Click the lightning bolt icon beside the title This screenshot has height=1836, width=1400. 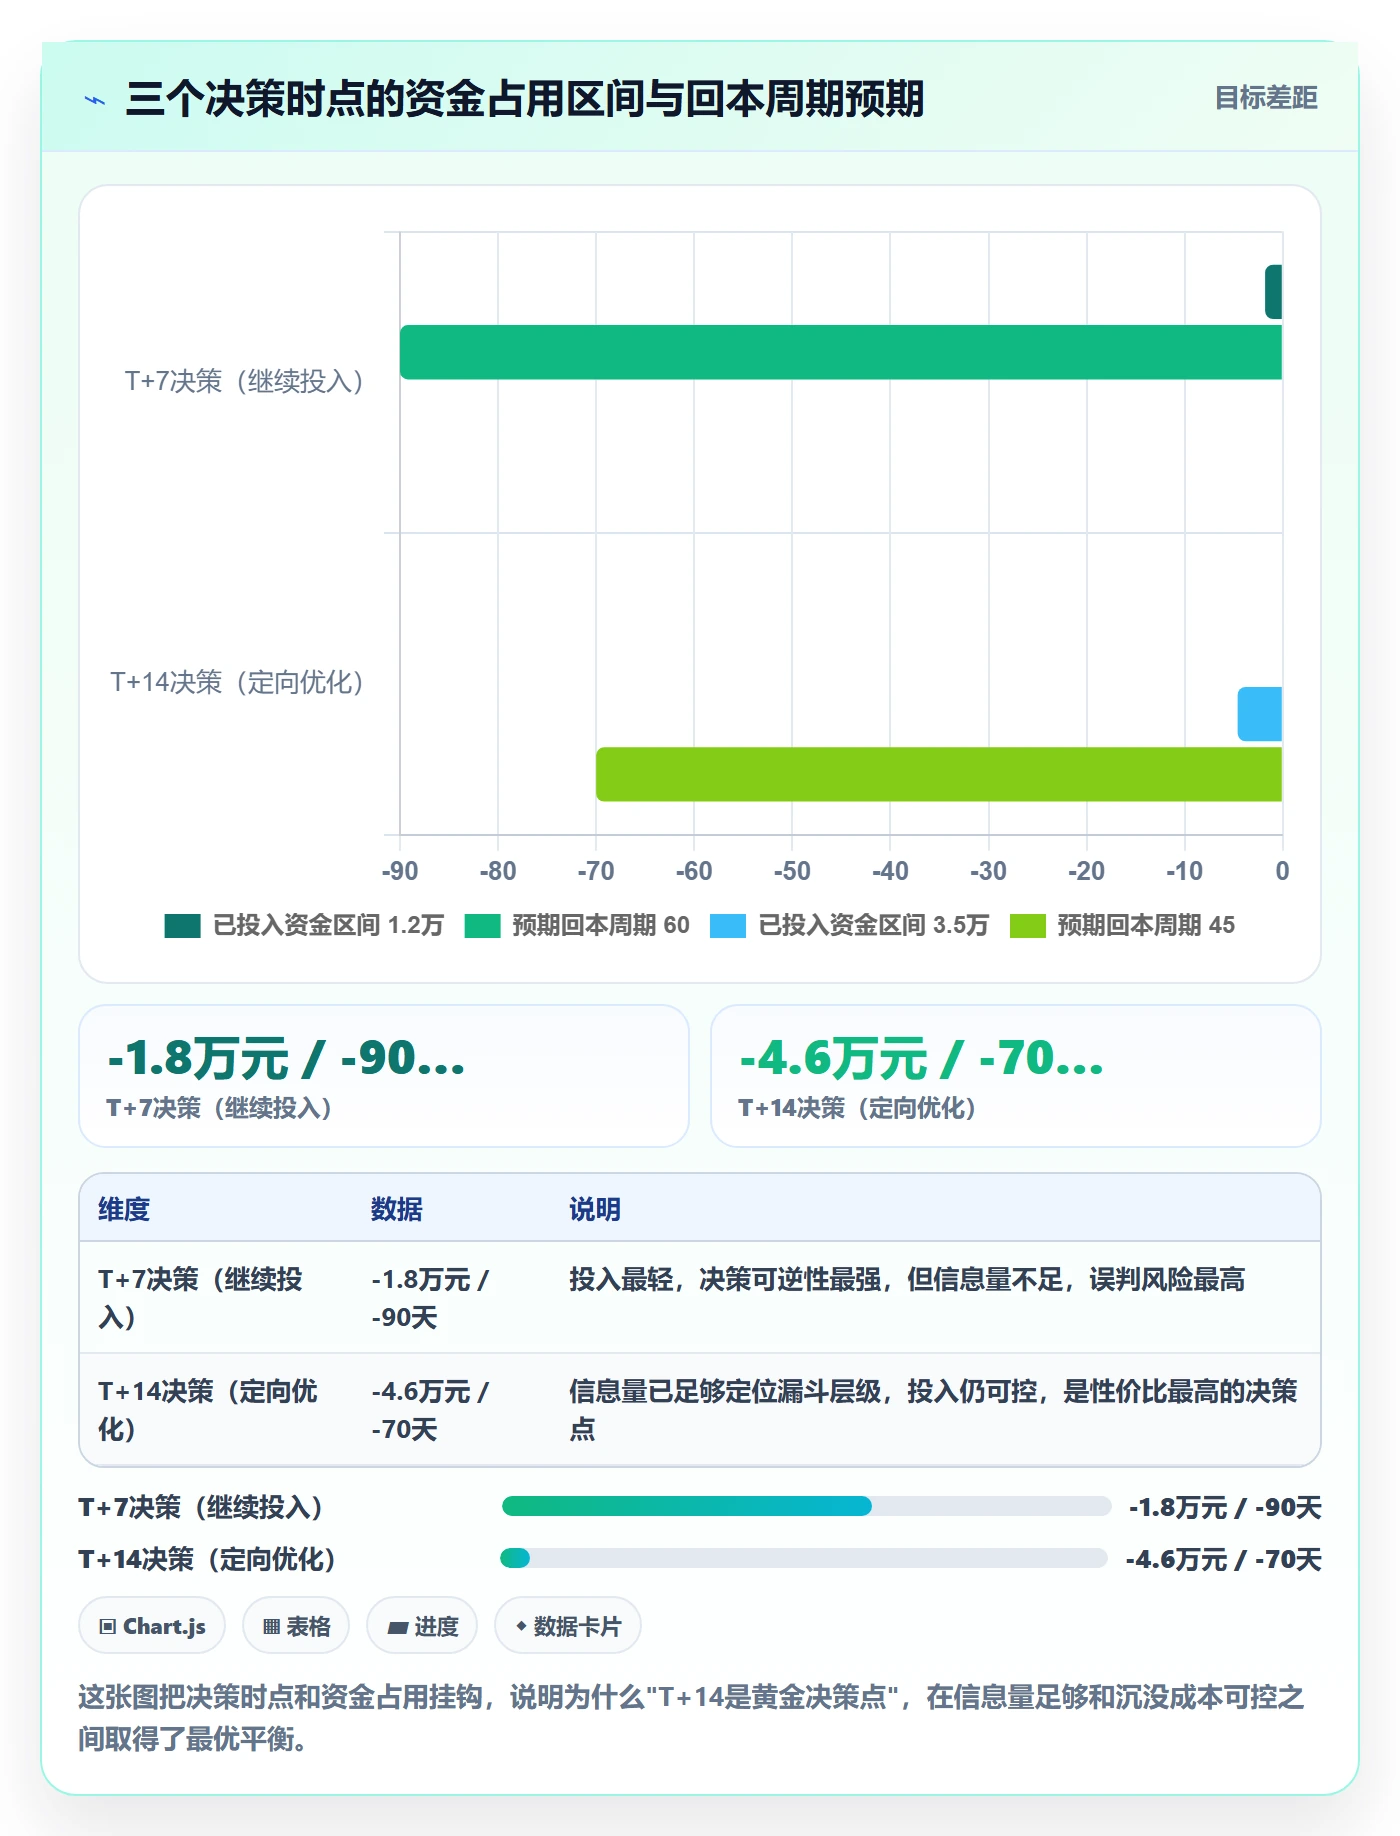click(95, 100)
